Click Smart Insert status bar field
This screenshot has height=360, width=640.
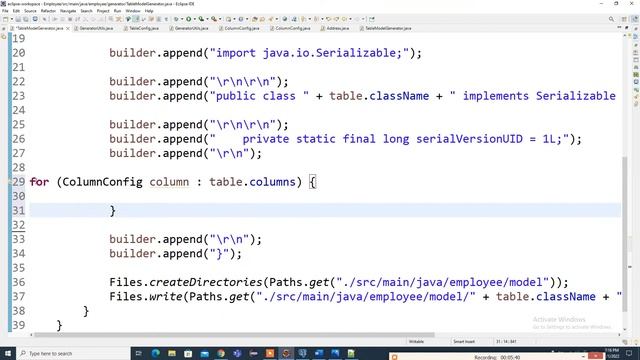[x=464, y=342]
